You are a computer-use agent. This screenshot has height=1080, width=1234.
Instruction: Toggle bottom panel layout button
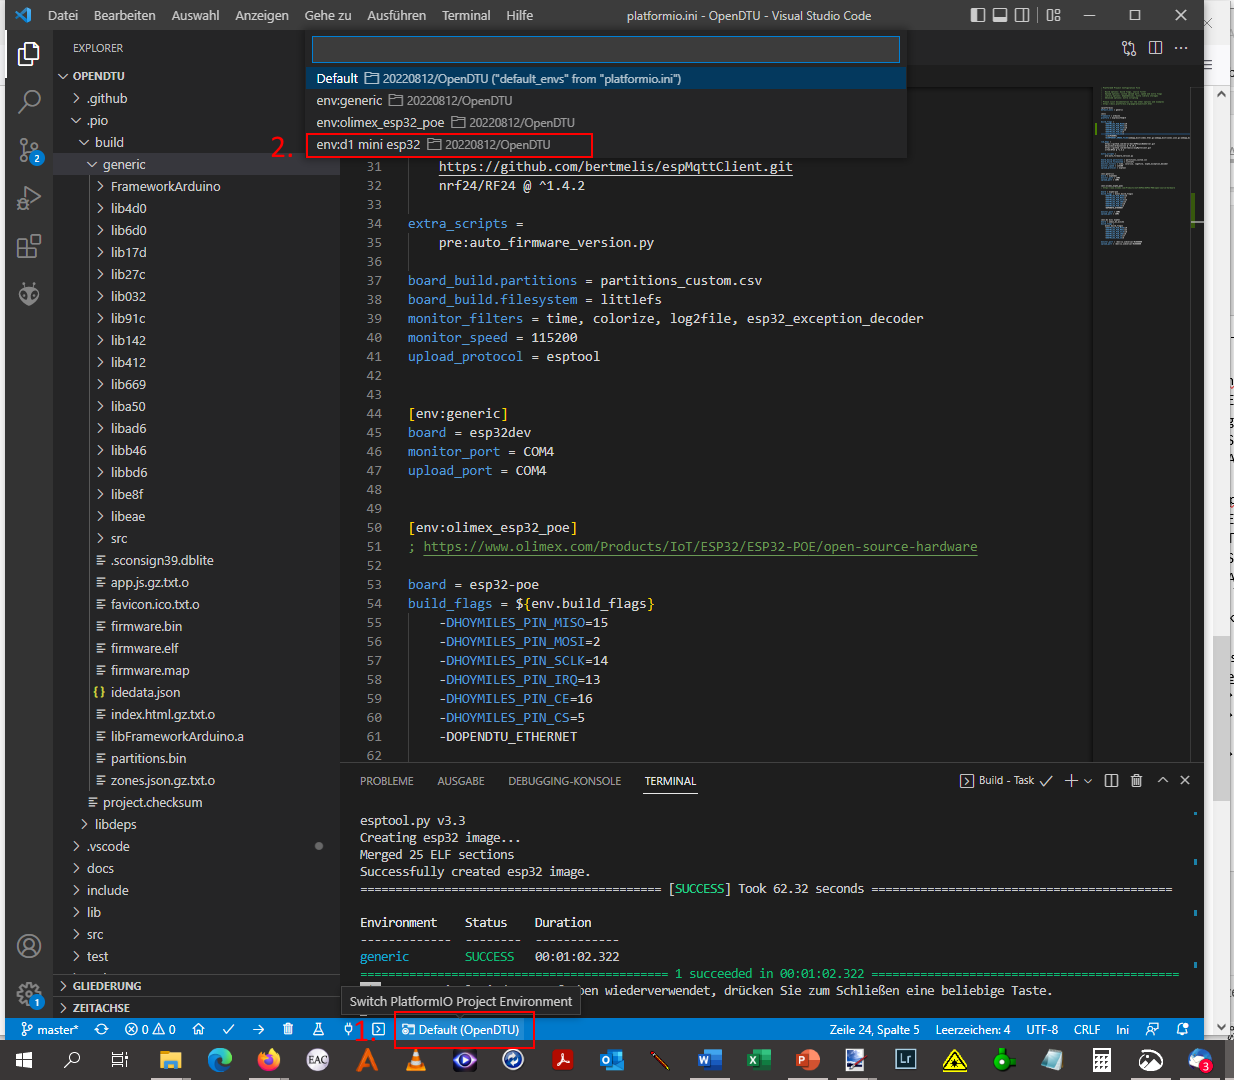[999, 15]
